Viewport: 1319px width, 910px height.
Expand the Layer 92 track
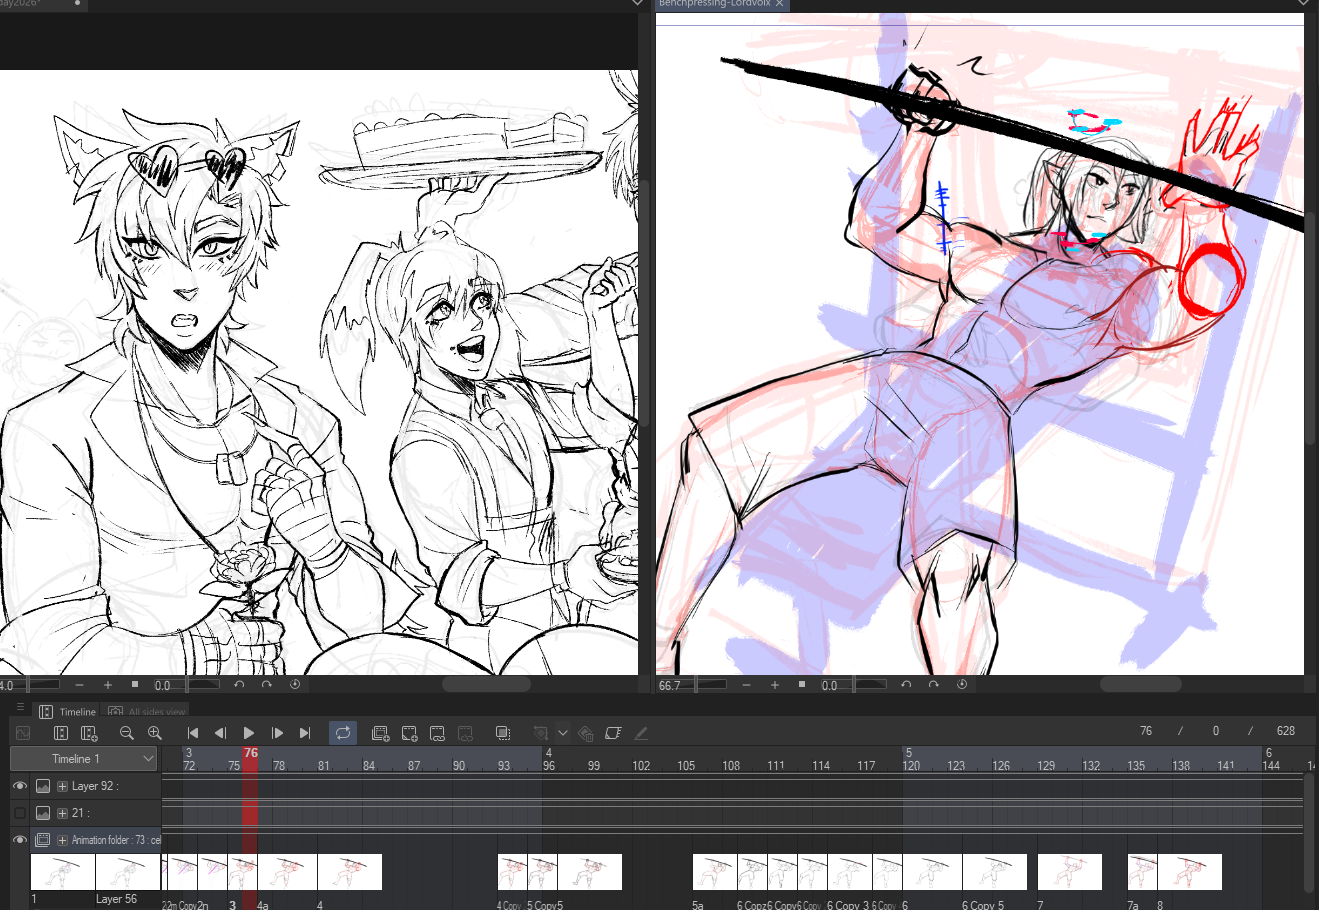pyautogui.click(x=62, y=786)
